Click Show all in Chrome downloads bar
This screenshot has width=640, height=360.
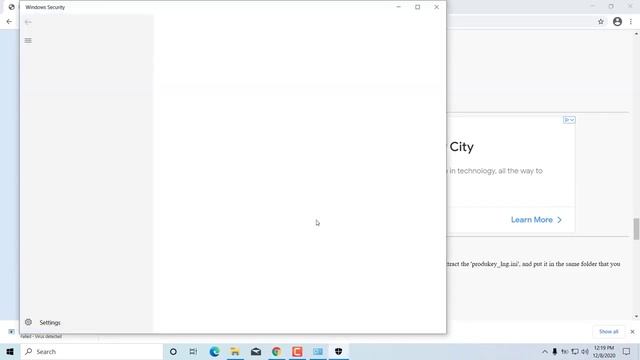(609, 331)
